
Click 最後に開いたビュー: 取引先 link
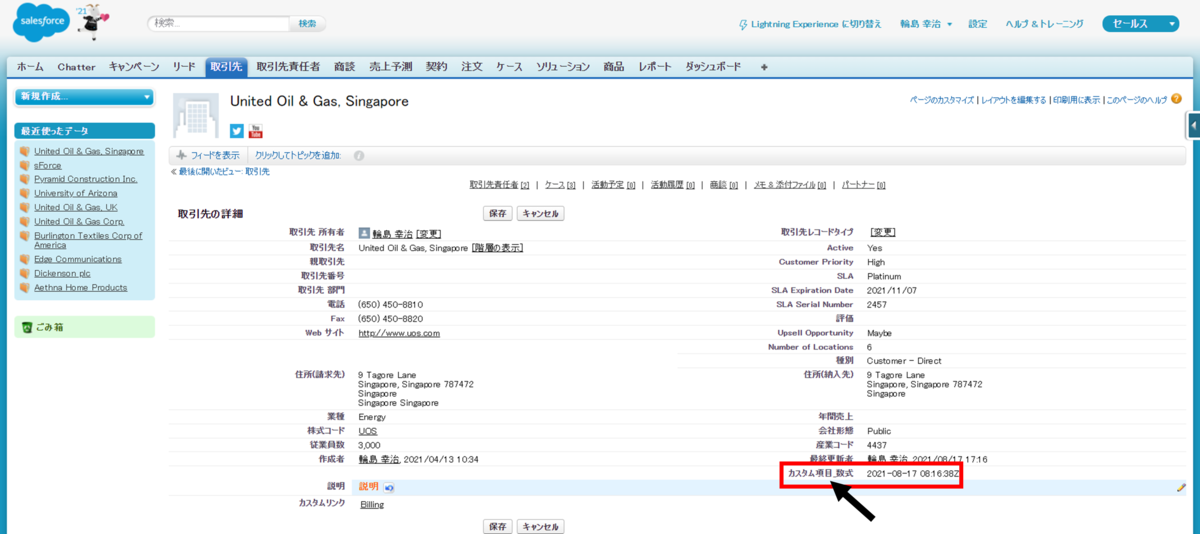point(224,172)
